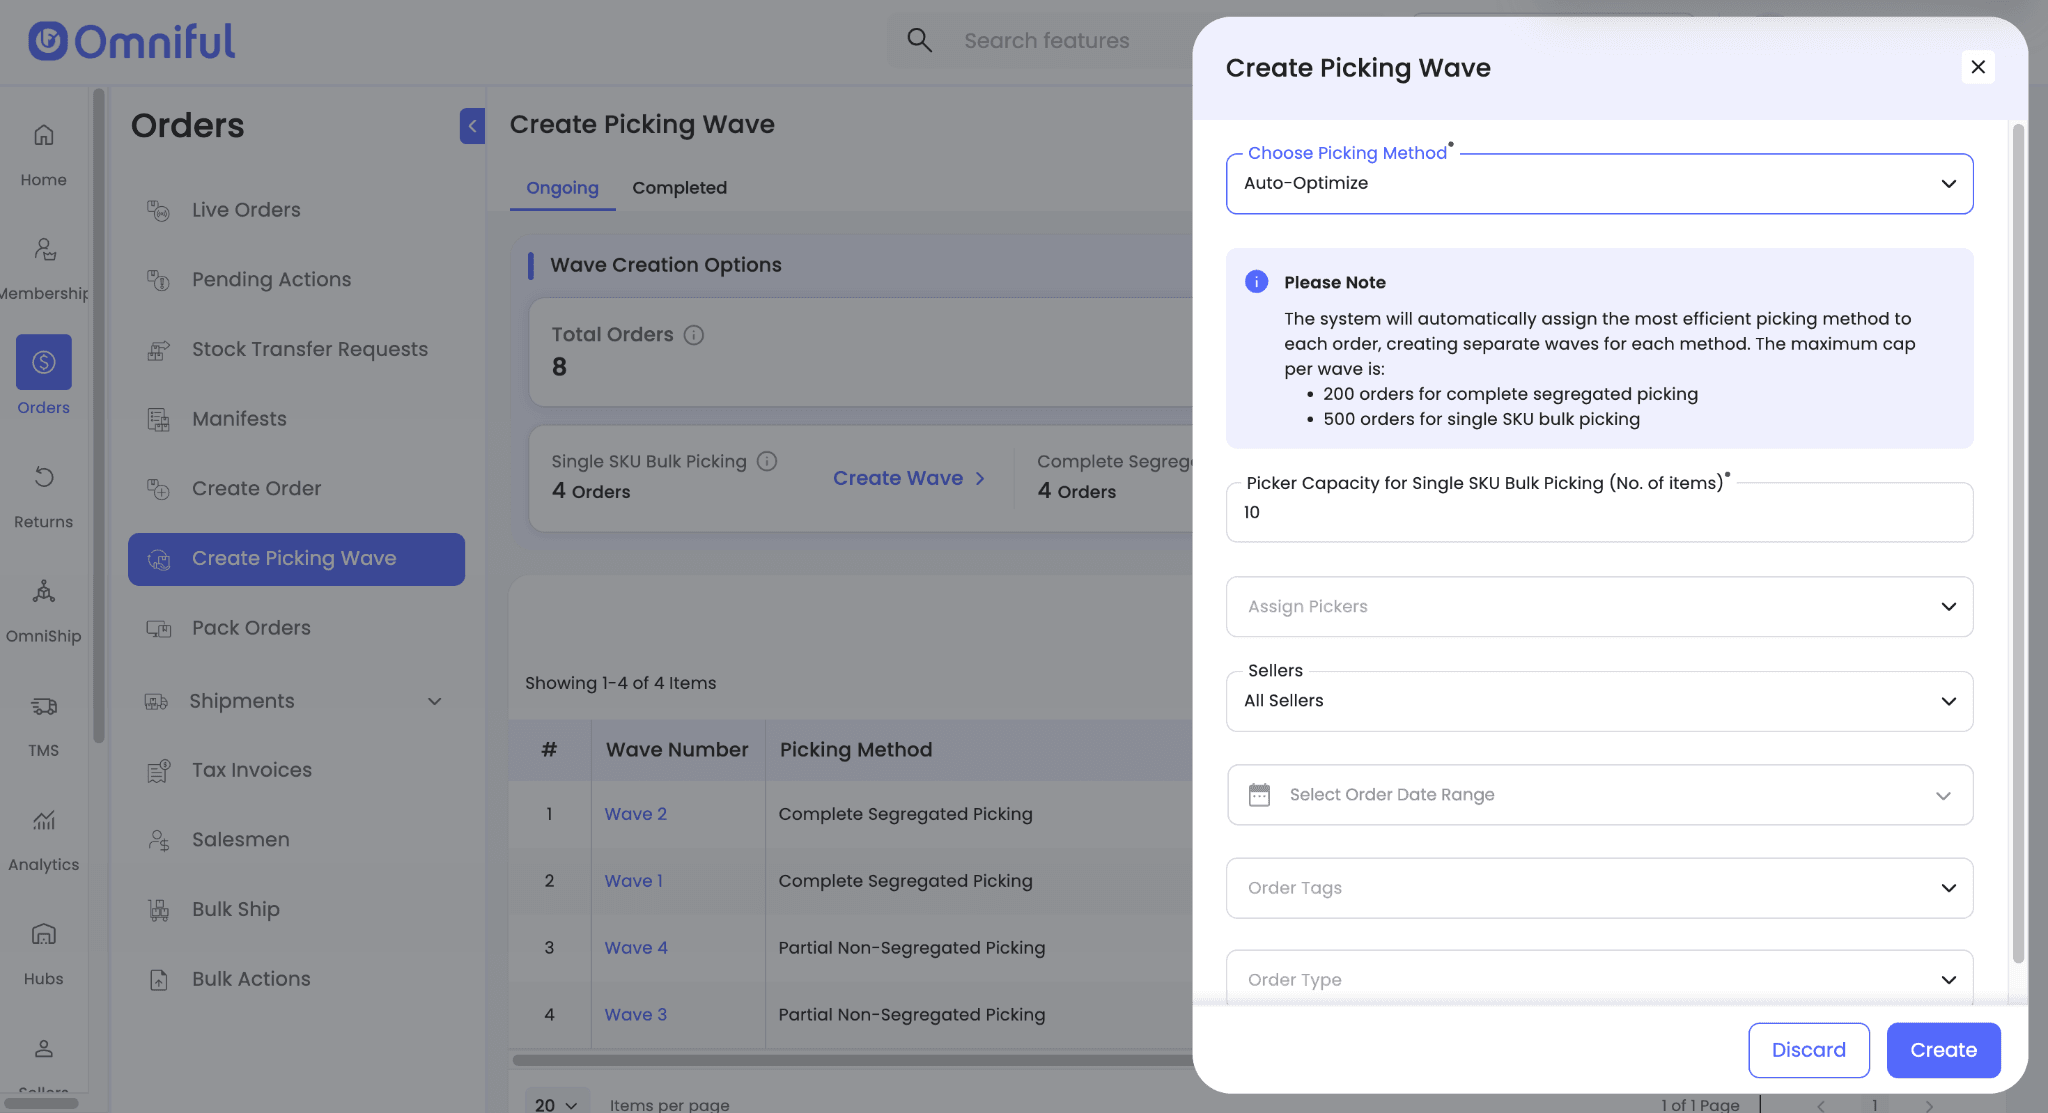This screenshot has width=2048, height=1113.
Task: Click the TMS truck icon
Action: click(x=43, y=706)
